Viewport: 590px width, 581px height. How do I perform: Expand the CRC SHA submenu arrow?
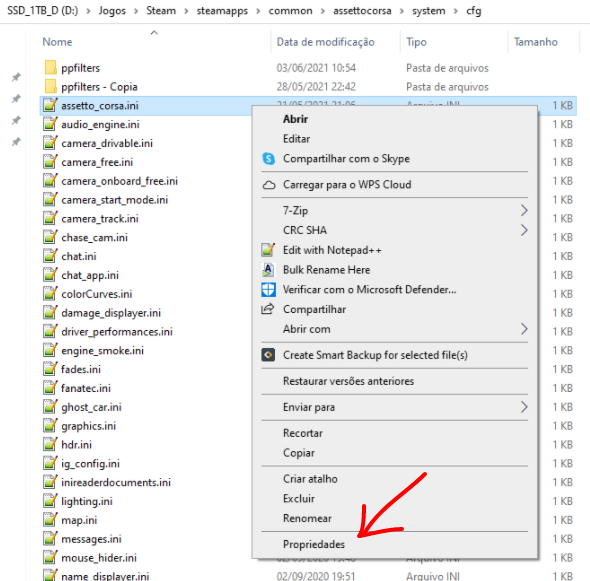524,230
